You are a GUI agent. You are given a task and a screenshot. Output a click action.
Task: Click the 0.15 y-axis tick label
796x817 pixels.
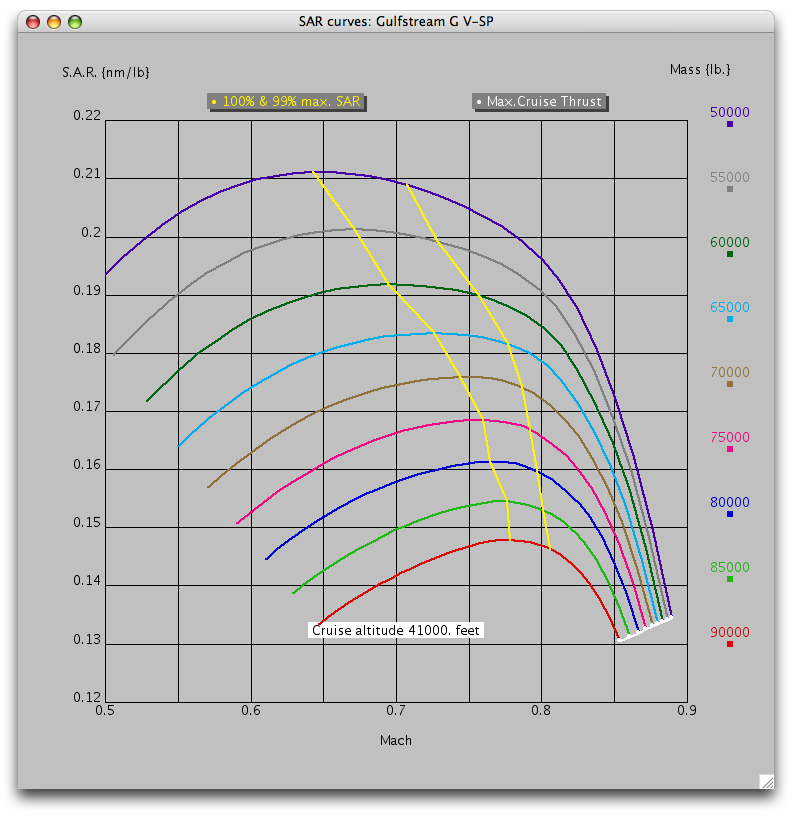pyautogui.click(x=87, y=523)
